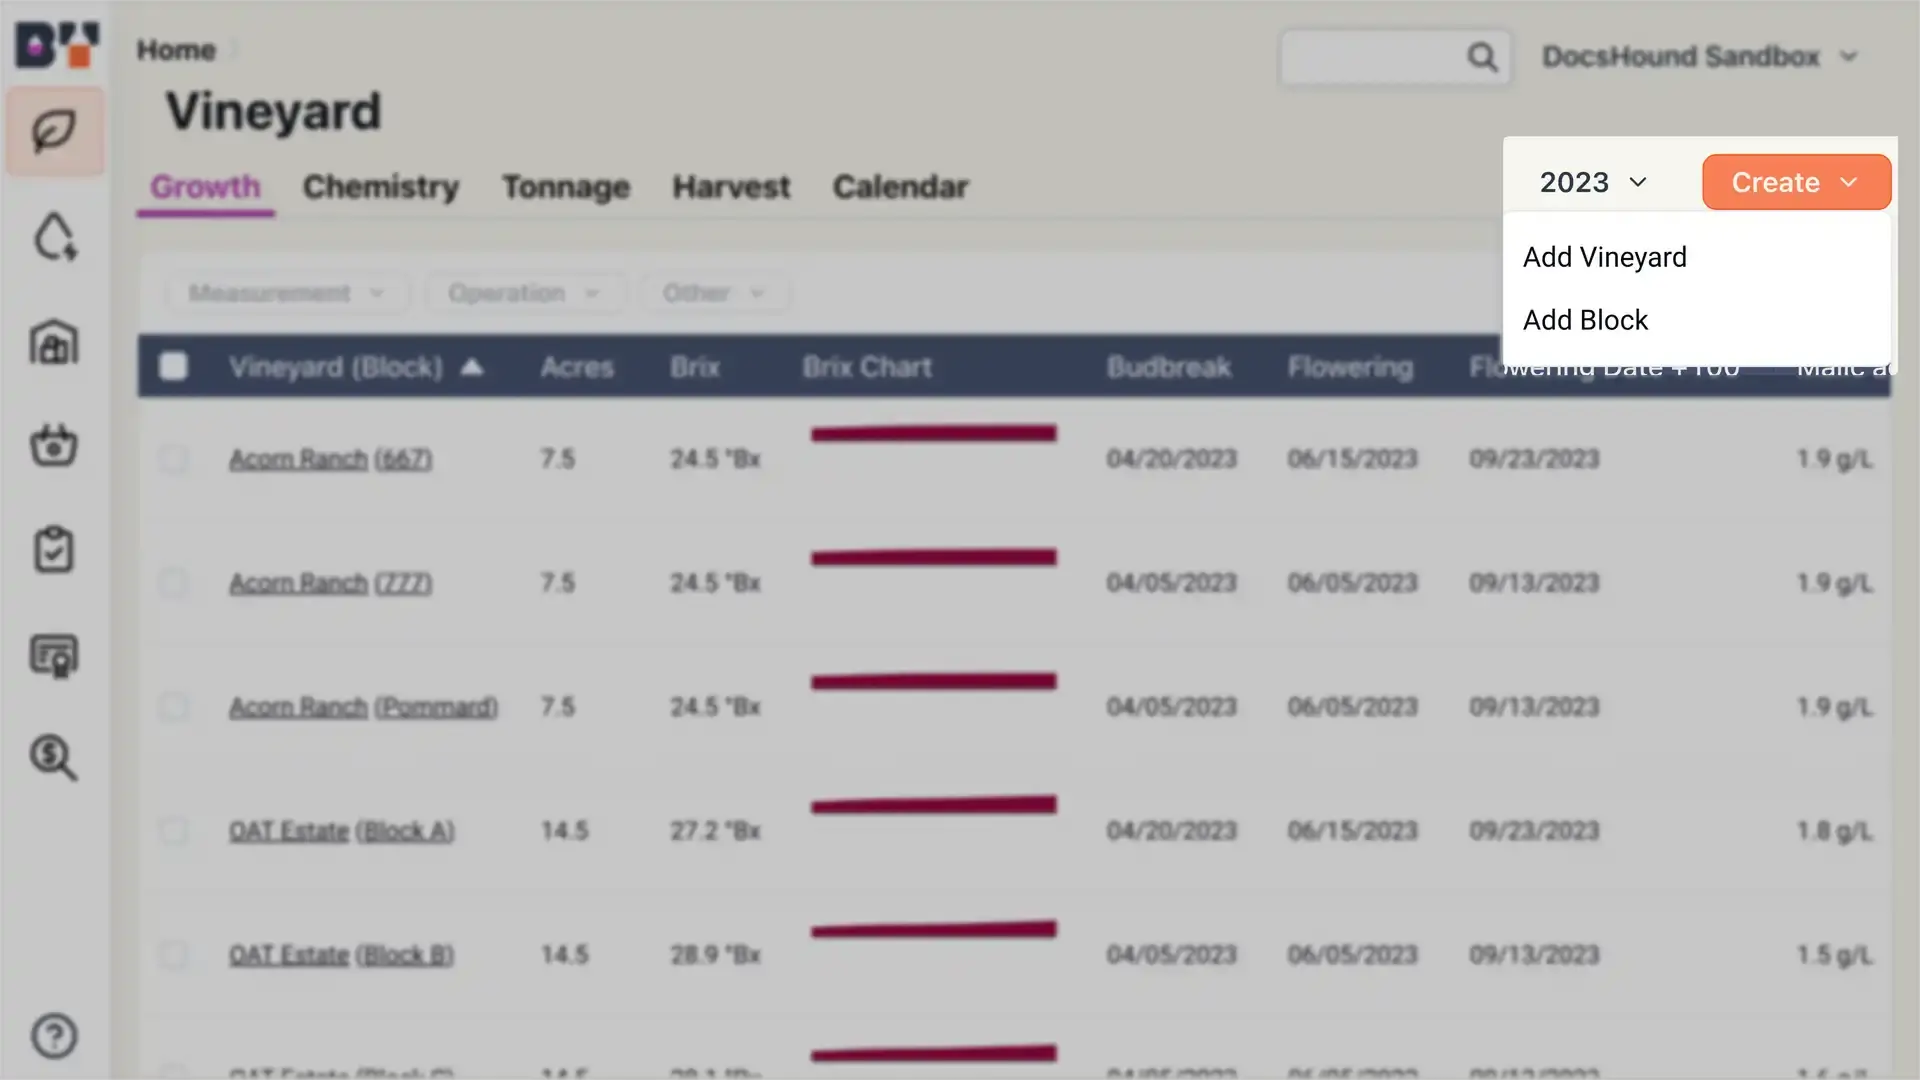Toggle the header row checkbox
Viewport: 1920px width, 1080px height.
(x=173, y=368)
